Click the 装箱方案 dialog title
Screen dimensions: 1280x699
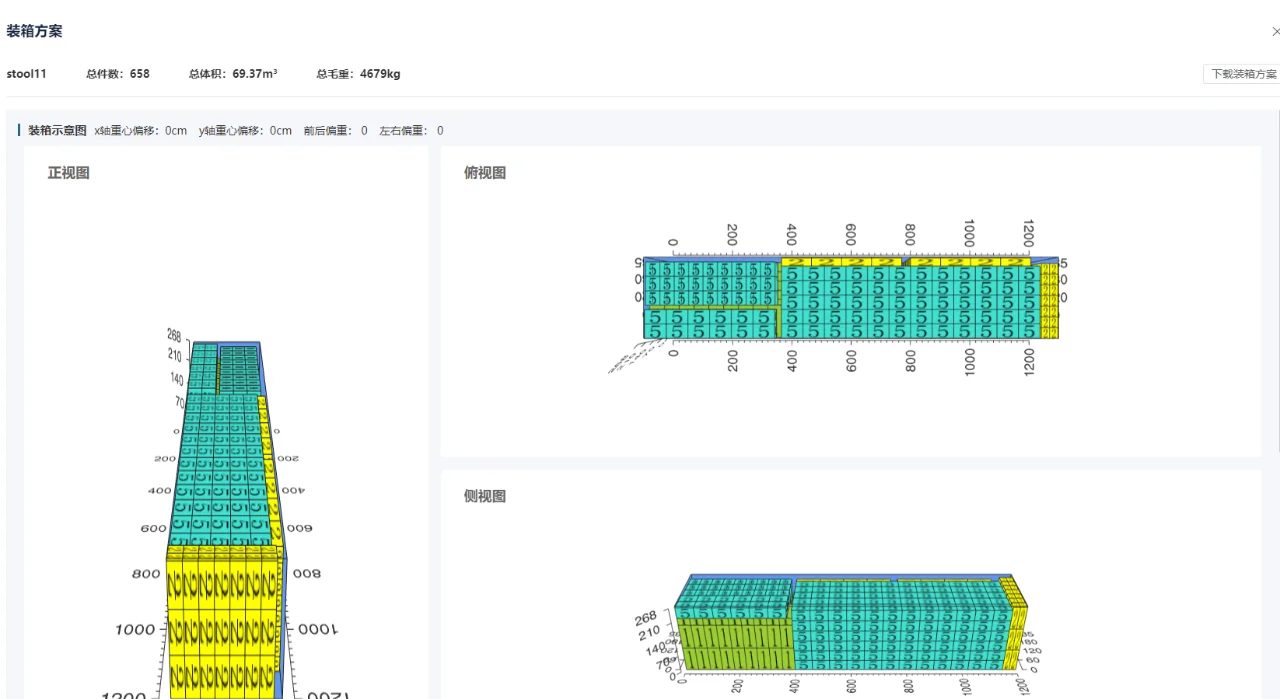tap(34, 31)
